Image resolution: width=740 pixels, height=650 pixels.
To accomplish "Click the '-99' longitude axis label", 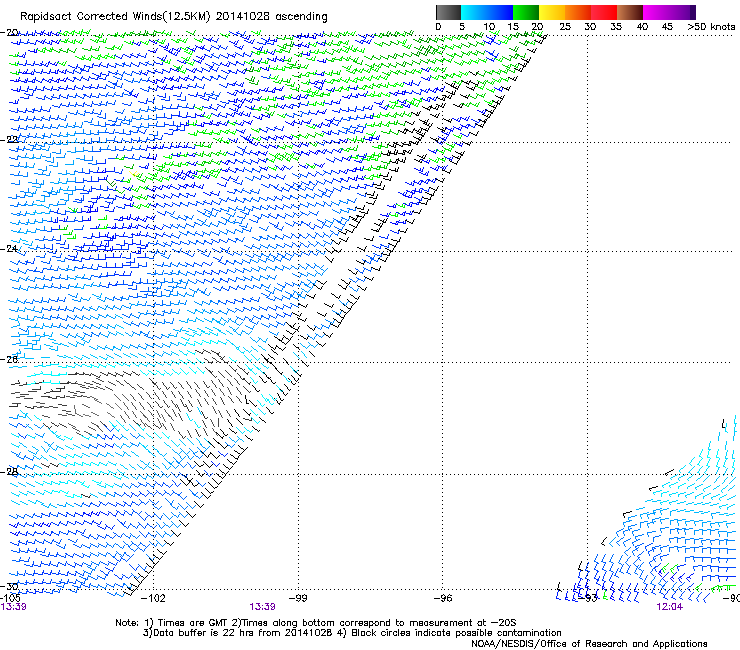I will 298,598.
